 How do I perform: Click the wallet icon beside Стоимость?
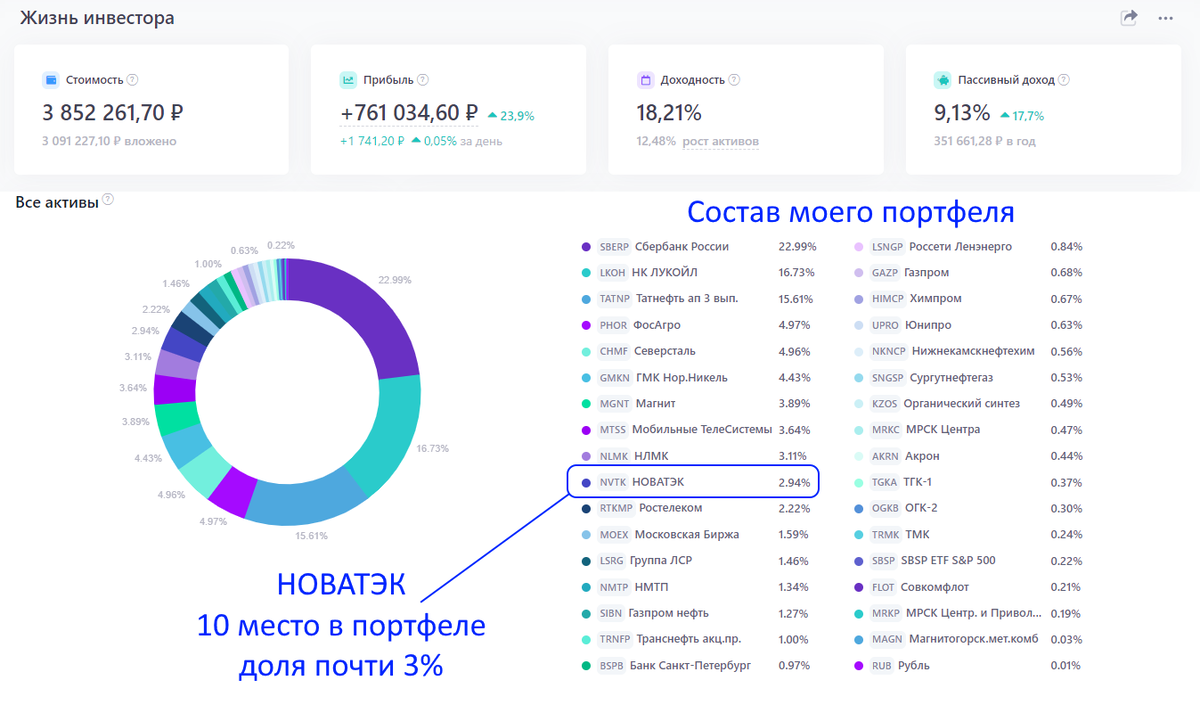pos(50,80)
